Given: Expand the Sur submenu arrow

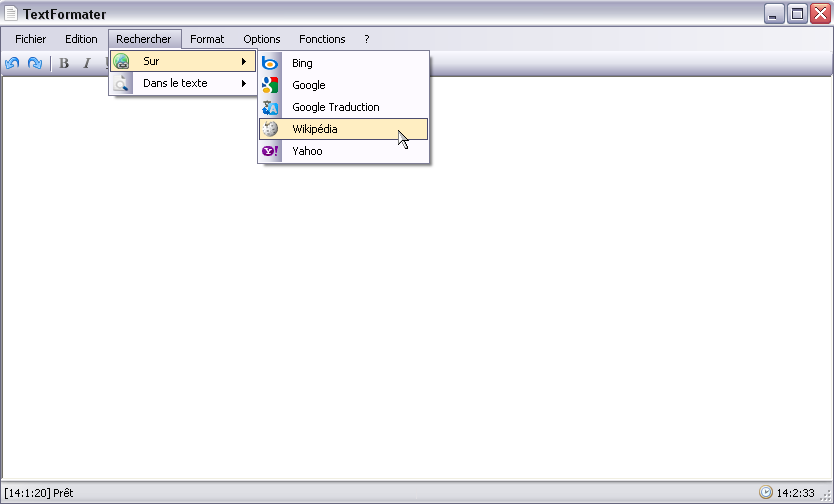Looking at the screenshot, I should coord(244,61).
